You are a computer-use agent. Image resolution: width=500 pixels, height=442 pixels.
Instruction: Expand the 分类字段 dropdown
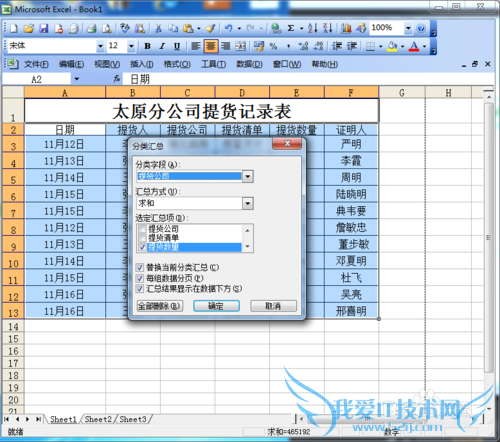248,176
